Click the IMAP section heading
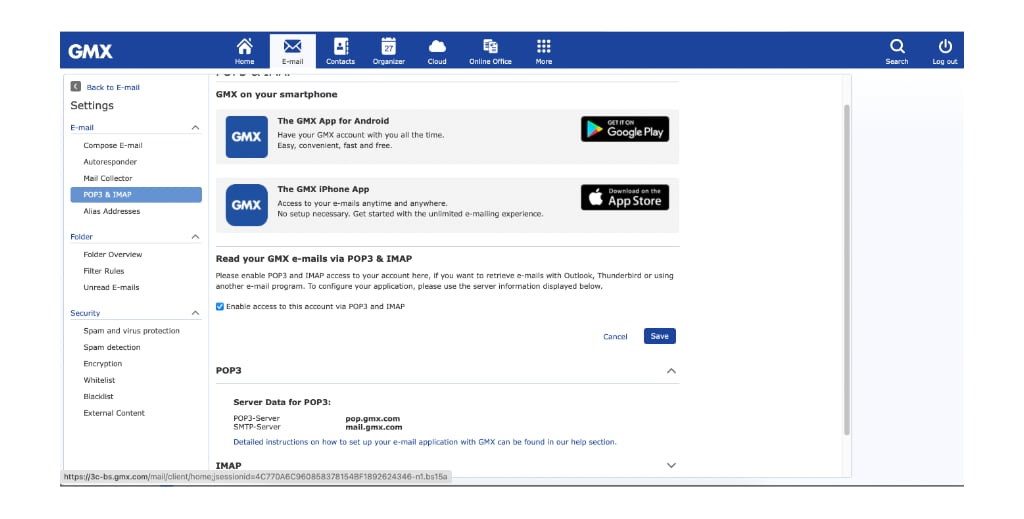 [x=229, y=465]
